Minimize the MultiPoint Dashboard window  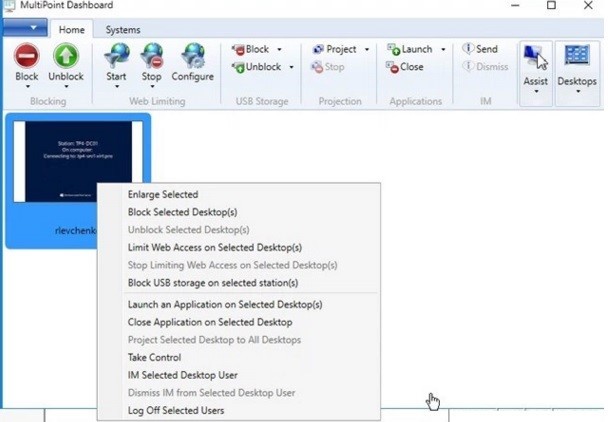[x=515, y=5]
